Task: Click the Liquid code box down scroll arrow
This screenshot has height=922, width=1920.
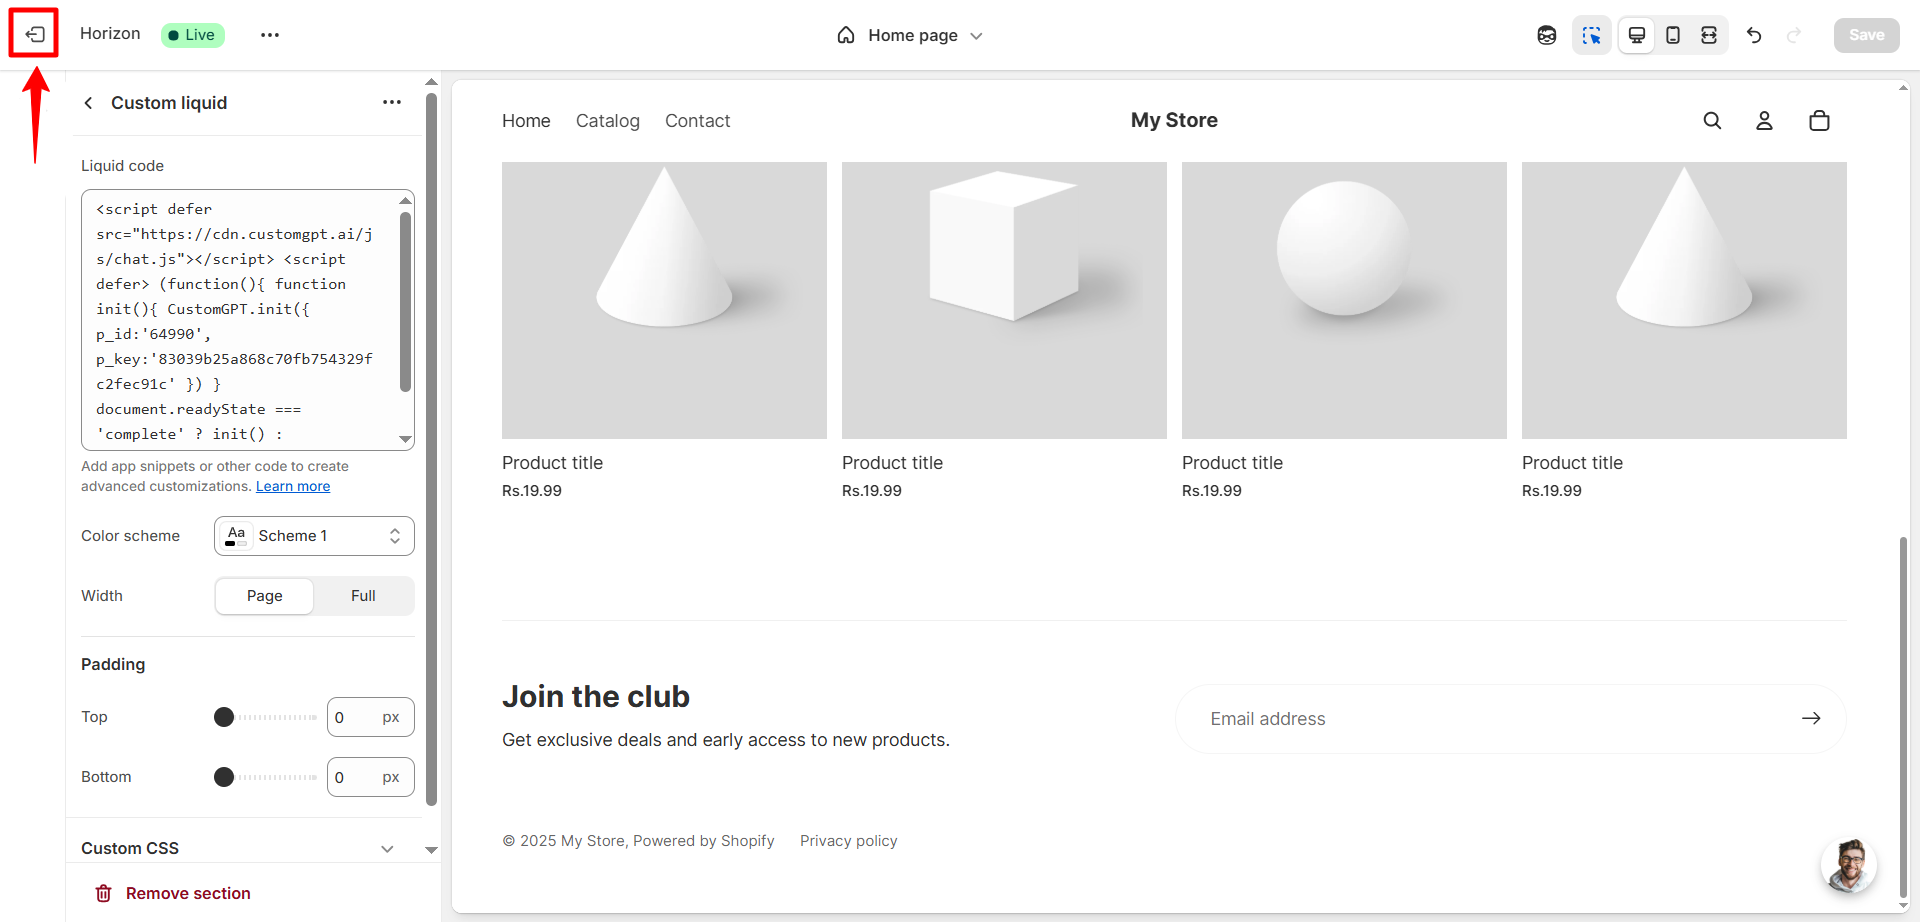Action: (405, 439)
